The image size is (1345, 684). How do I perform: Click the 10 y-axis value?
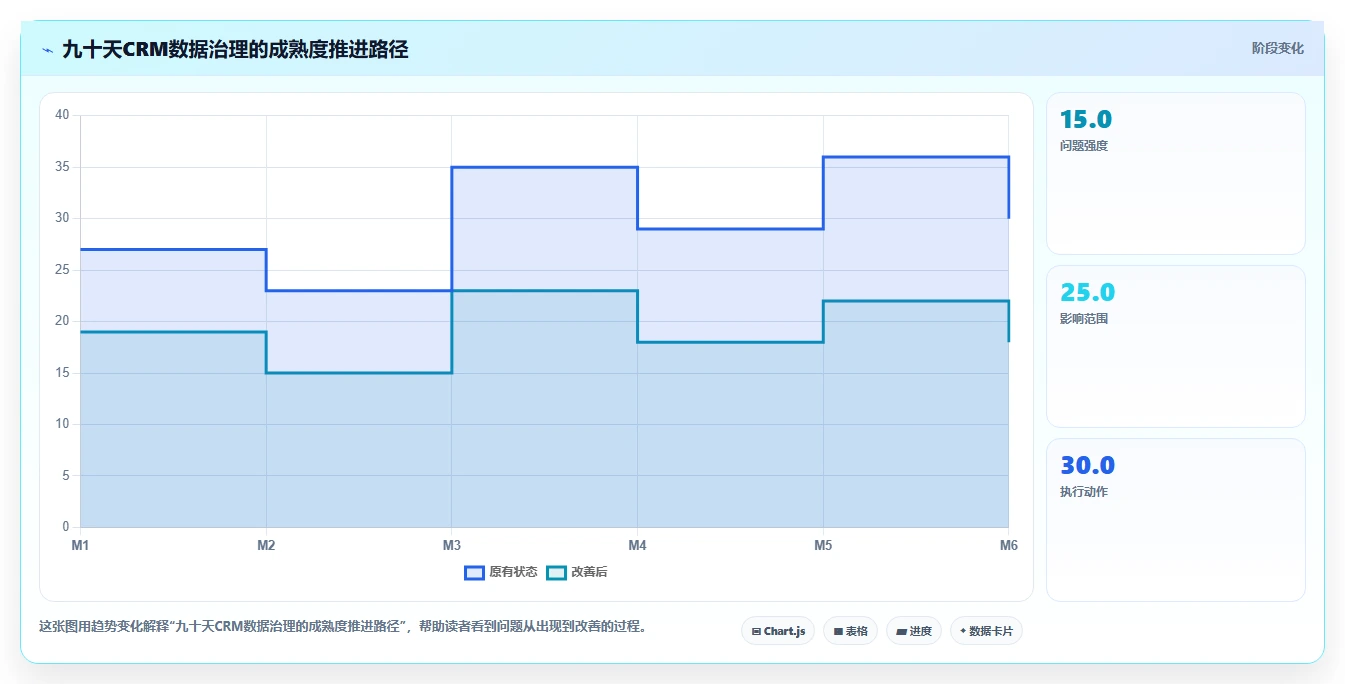tap(63, 424)
